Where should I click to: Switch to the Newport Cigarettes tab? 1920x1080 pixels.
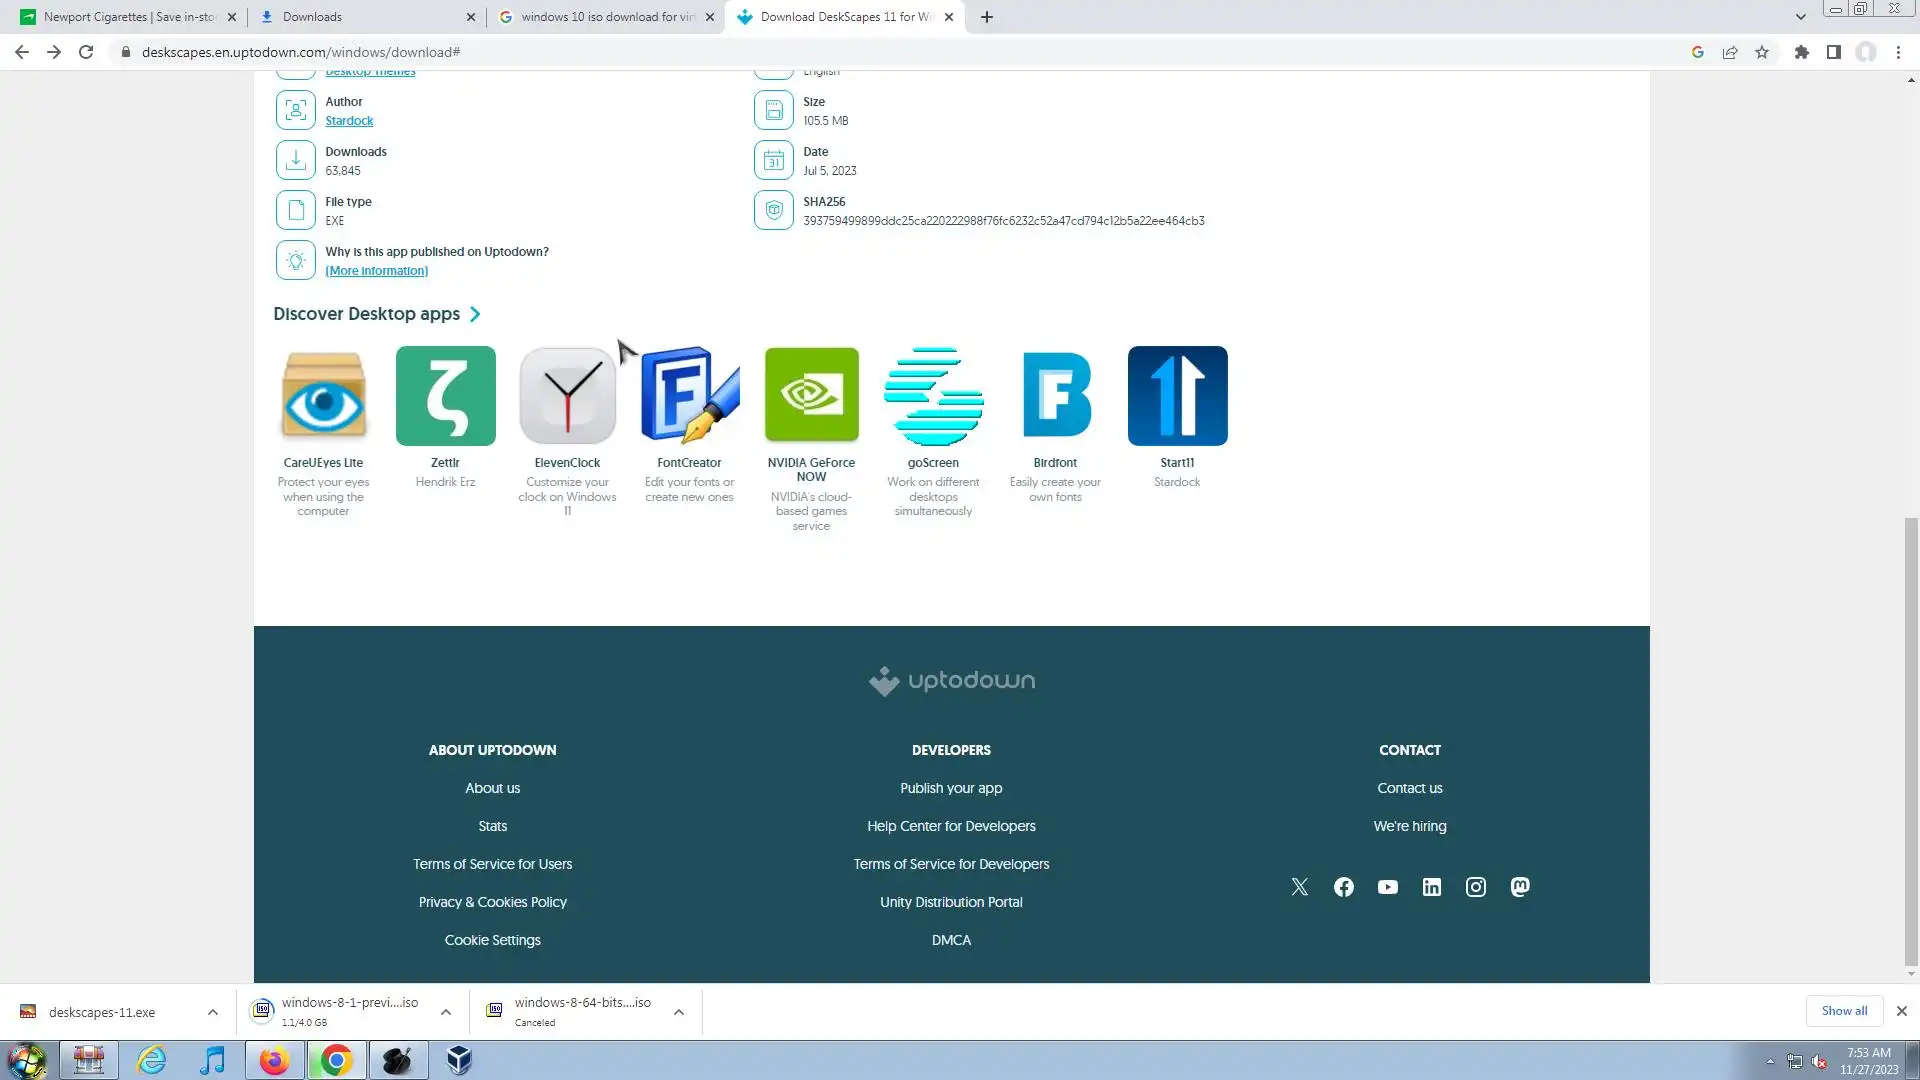(x=128, y=17)
